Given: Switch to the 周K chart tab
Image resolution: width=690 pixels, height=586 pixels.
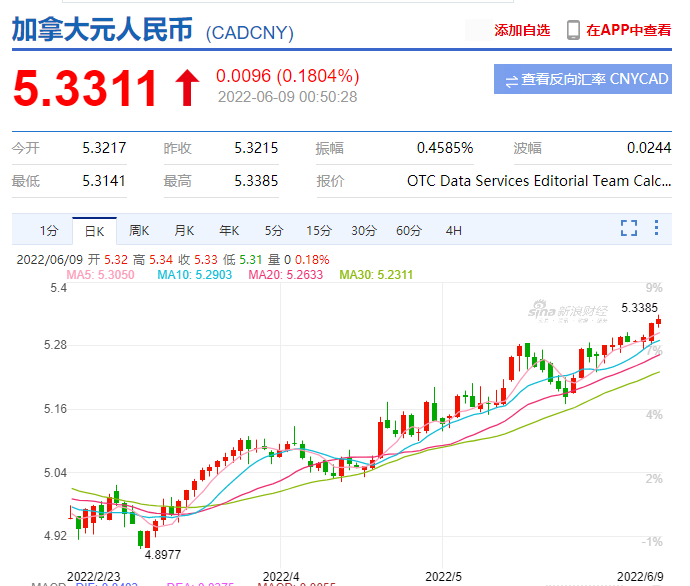Looking at the screenshot, I should (139, 231).
